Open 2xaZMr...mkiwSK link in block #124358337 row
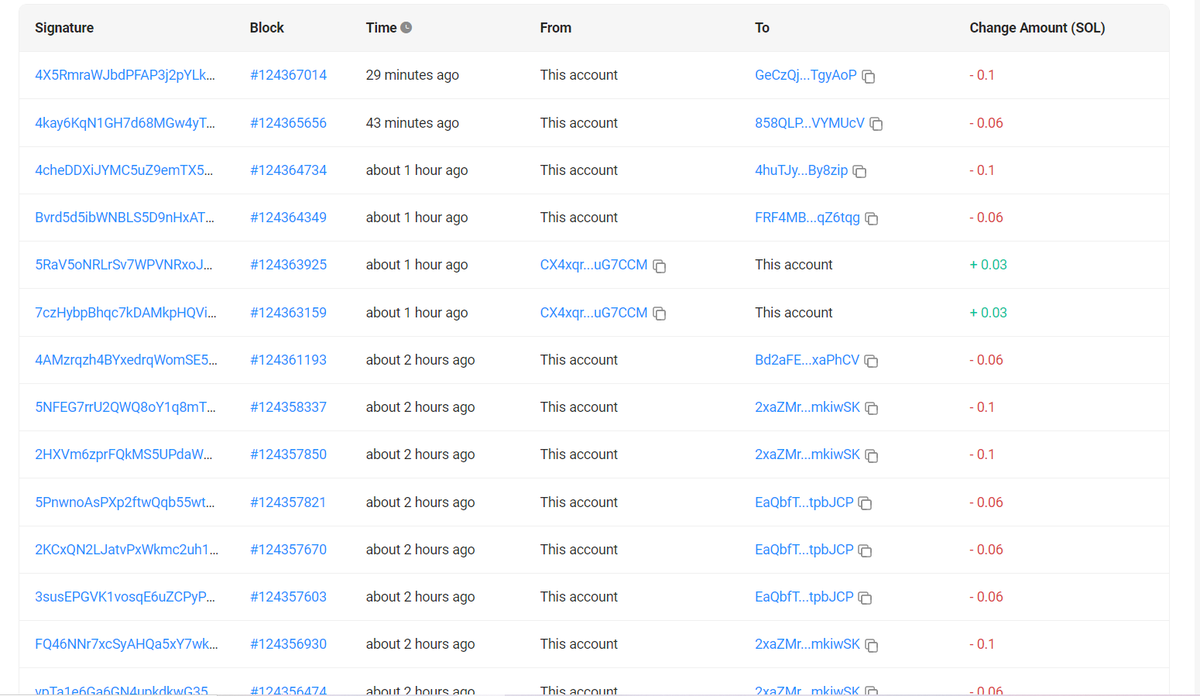This screenshot has width=1200, height=696. 808,407
